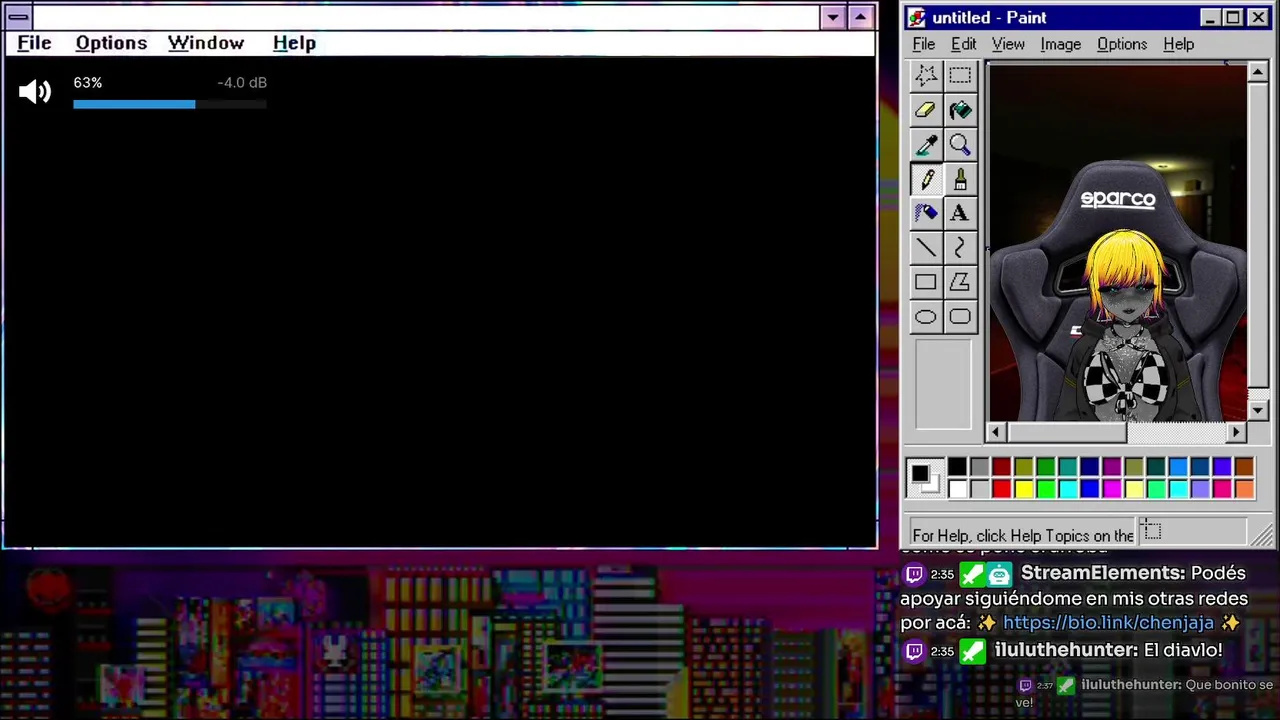Screen dimensions: 1280x720
Task: Pick the Polygon shape tool
Action: (x=960, y=282)
